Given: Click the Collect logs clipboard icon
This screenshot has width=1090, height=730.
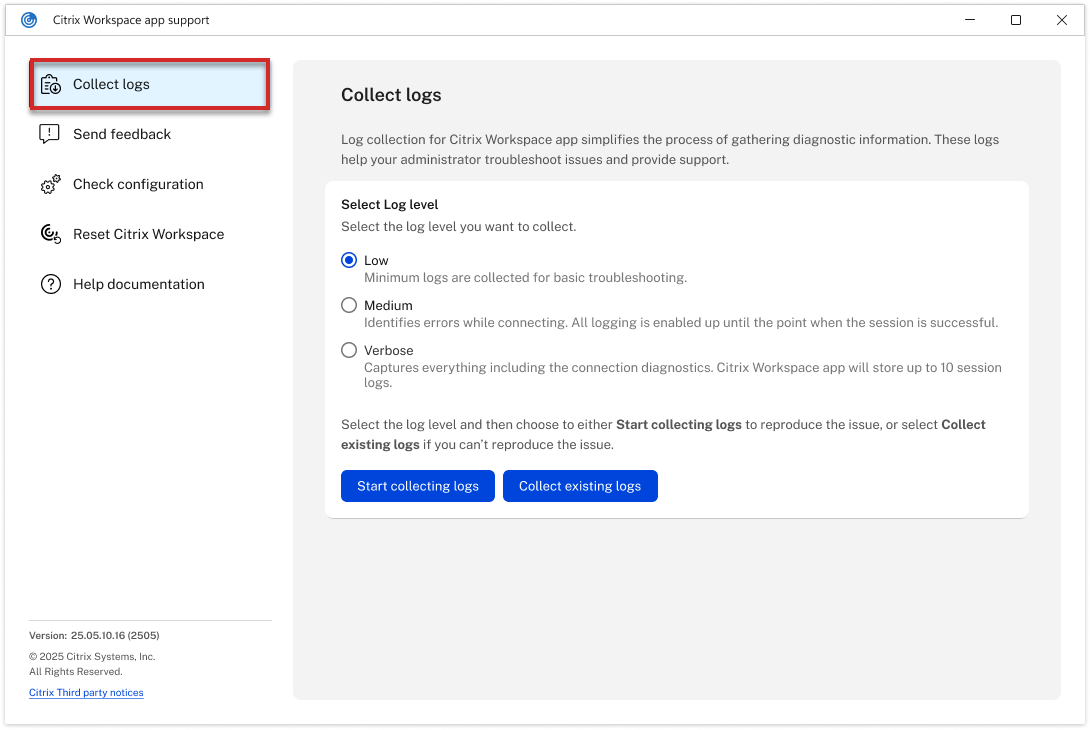Looking at the screenshot, I should [x=51, y=84].
